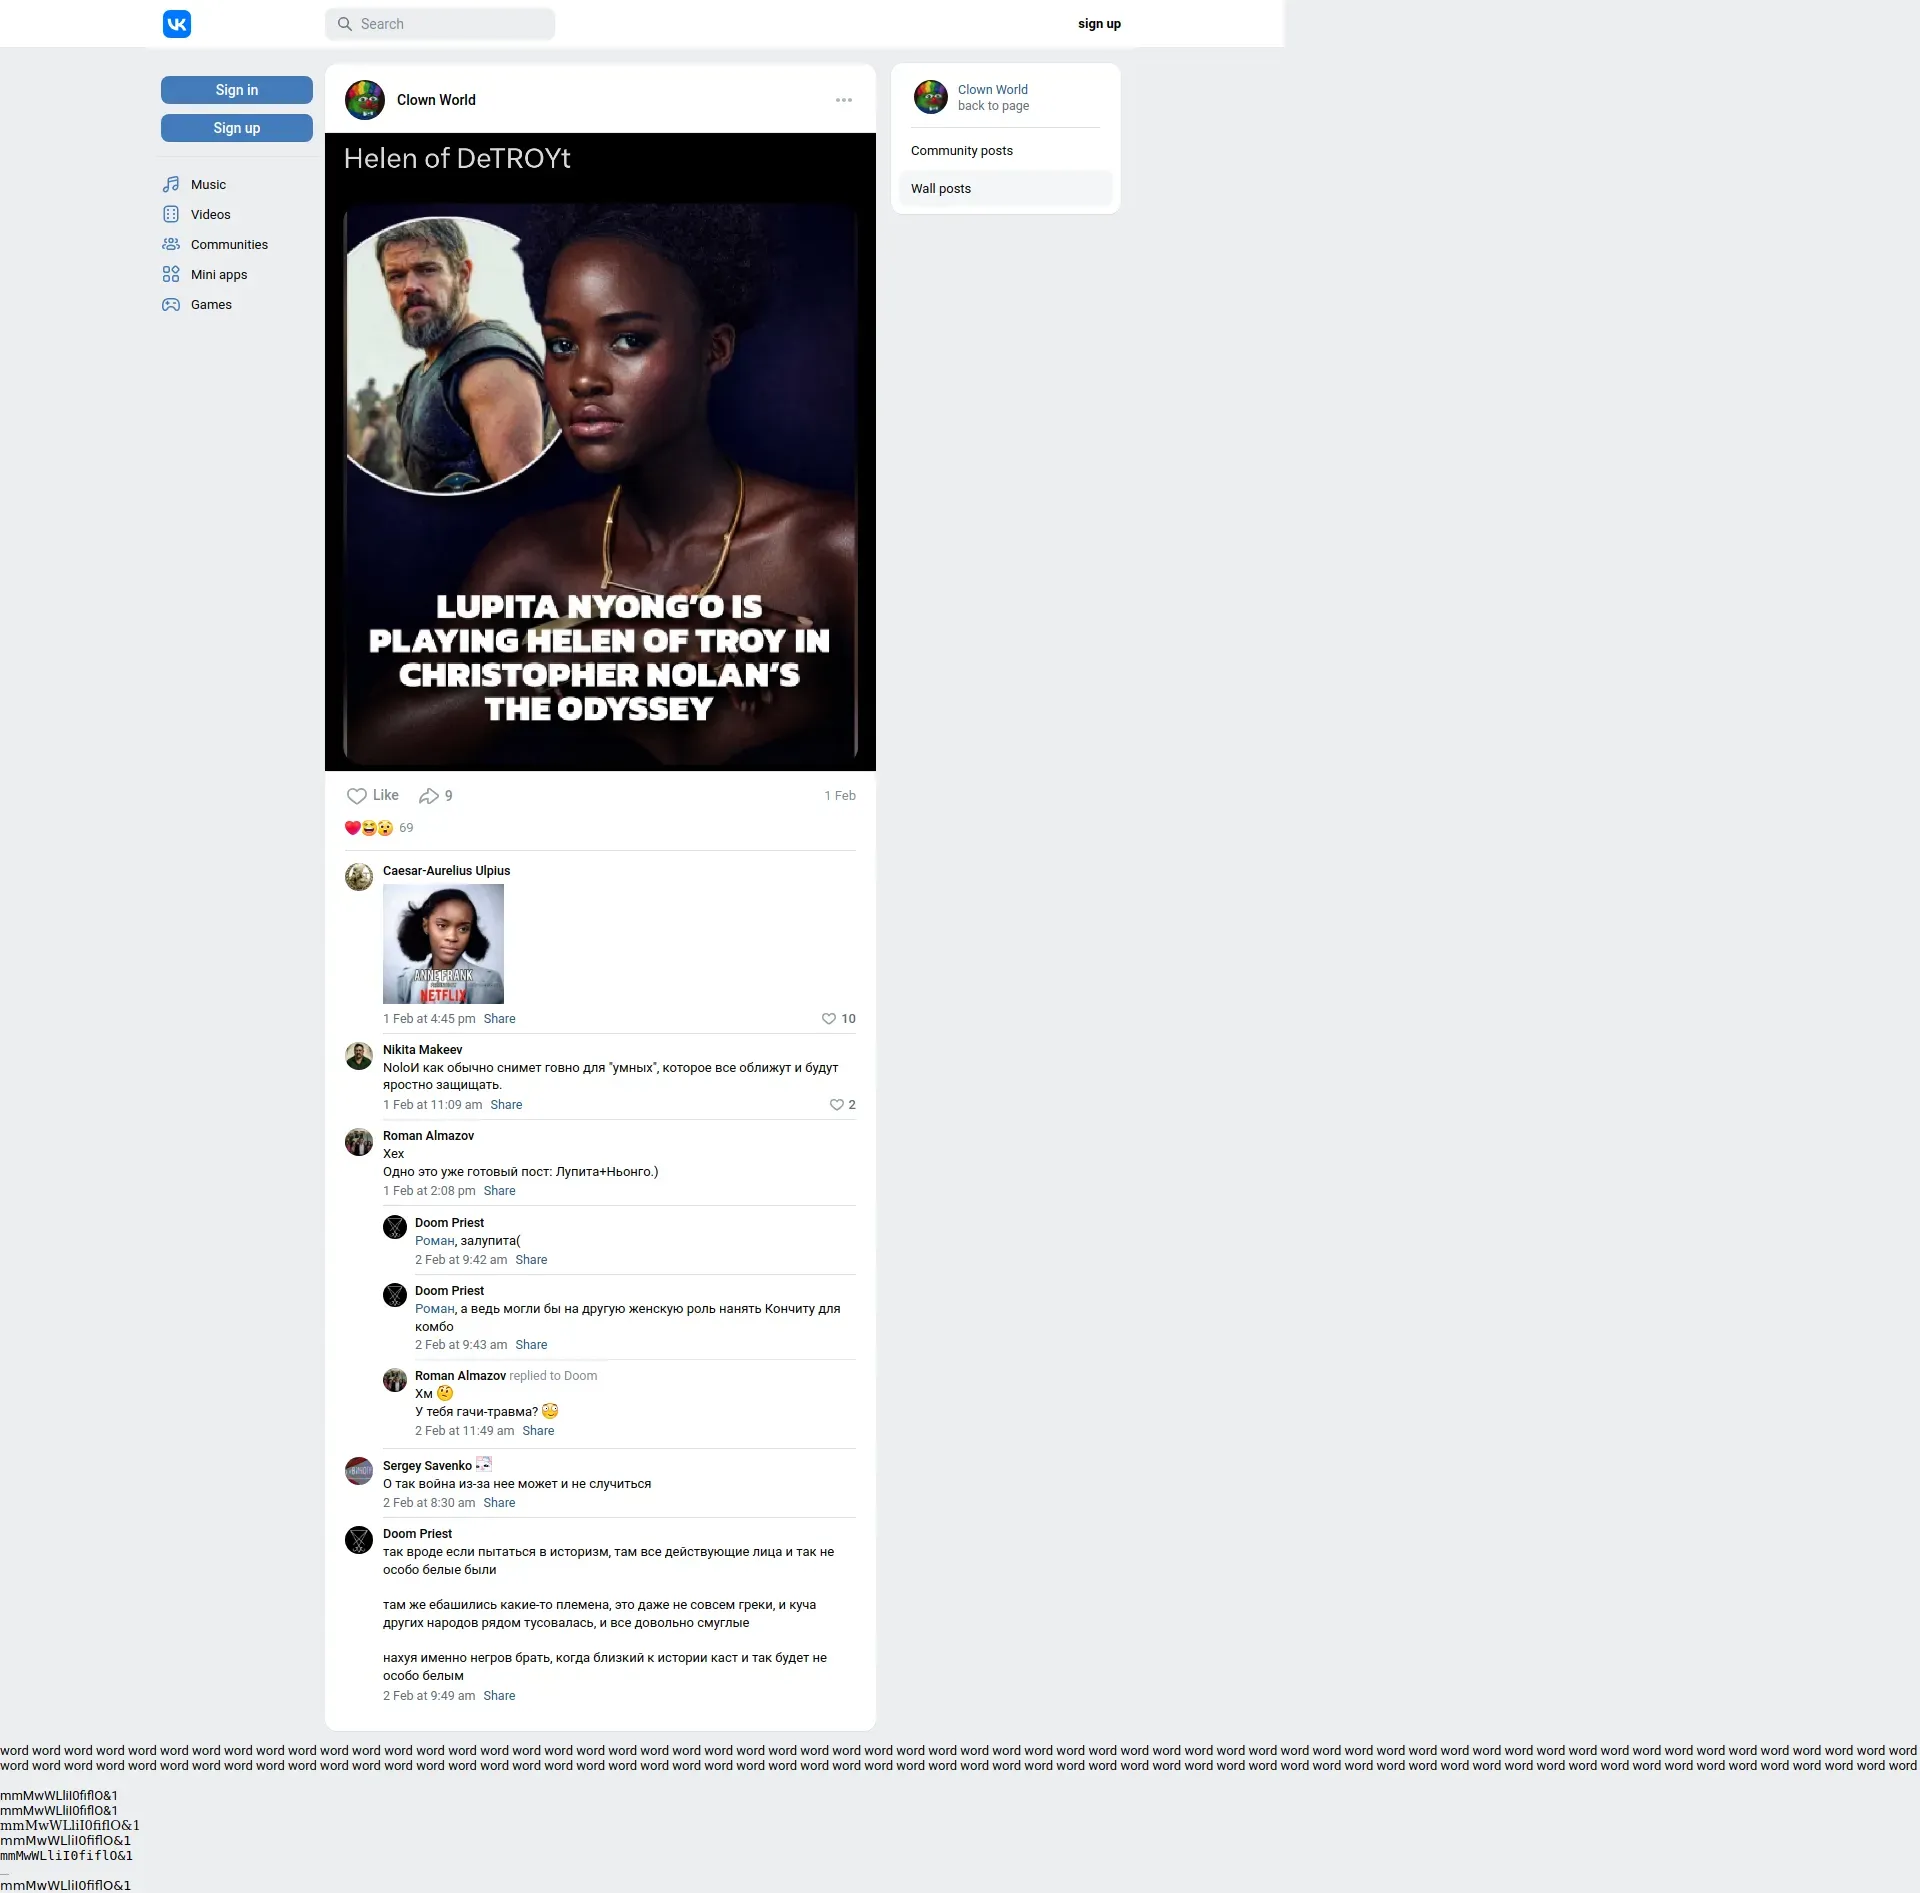1920x1893 pixels.
Task: Open the Videos sidebar icon
Action: click(171, 215)
